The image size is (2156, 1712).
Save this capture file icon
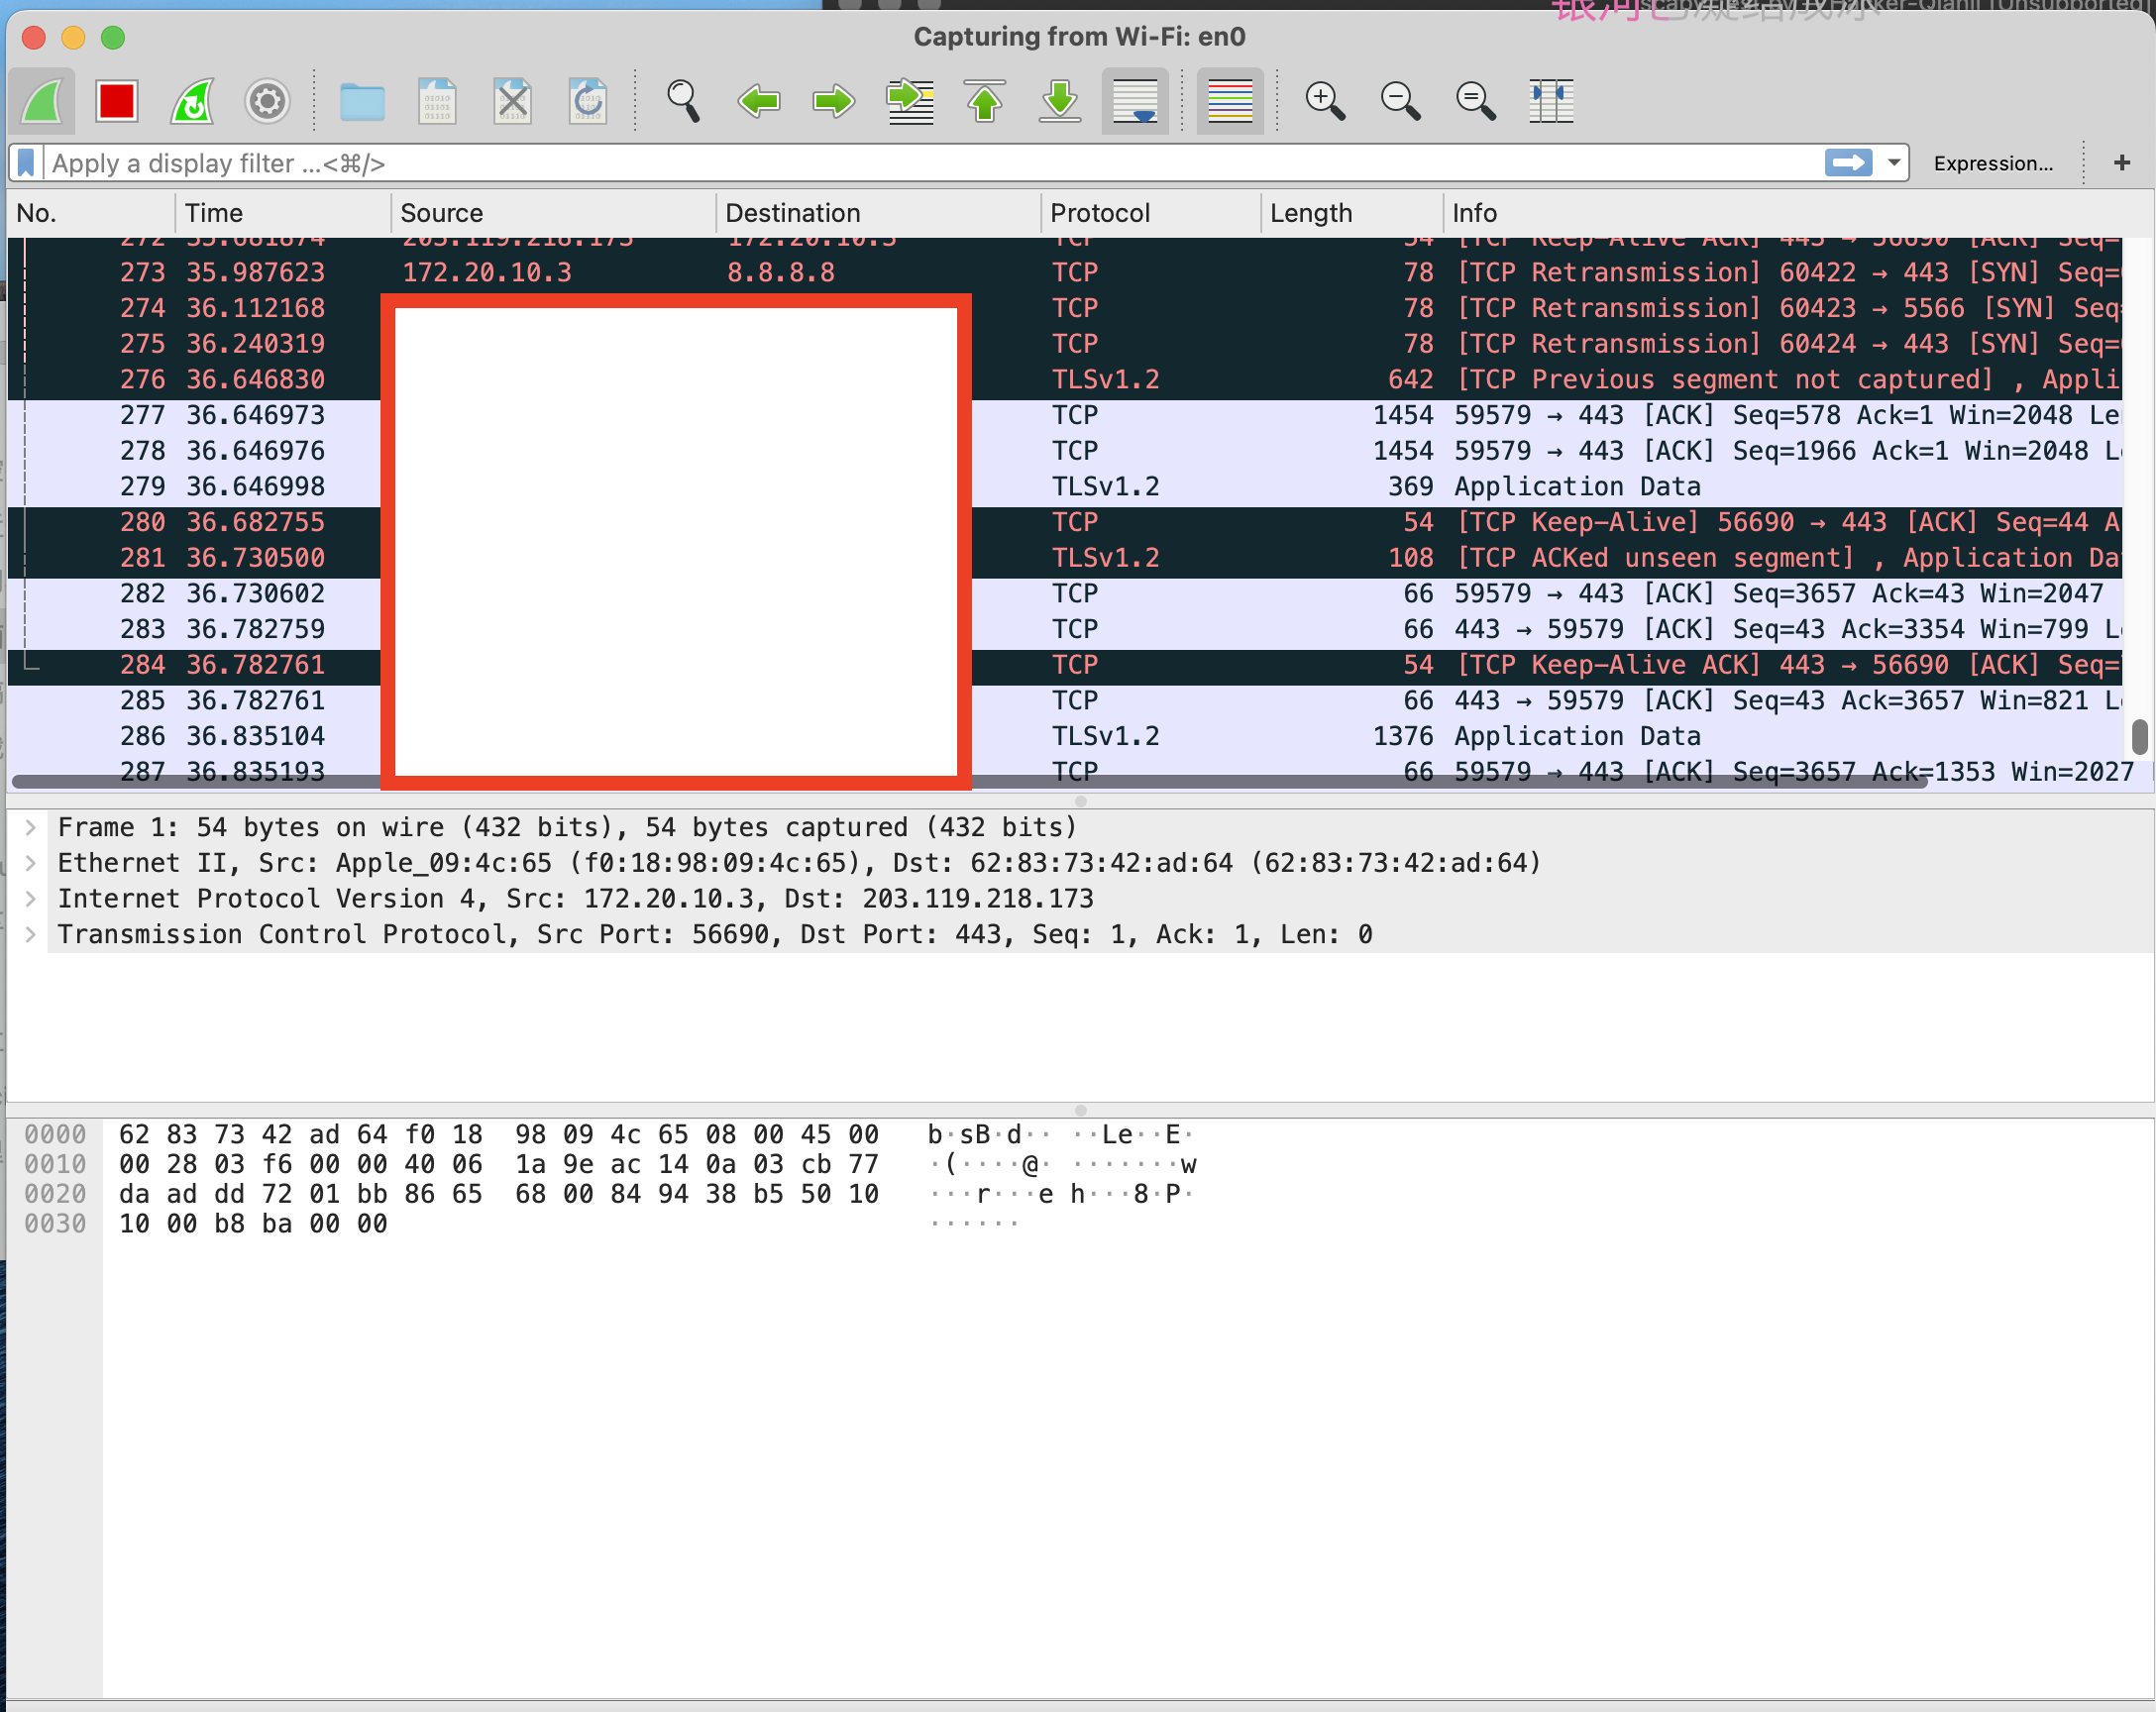tap(437, 101)
